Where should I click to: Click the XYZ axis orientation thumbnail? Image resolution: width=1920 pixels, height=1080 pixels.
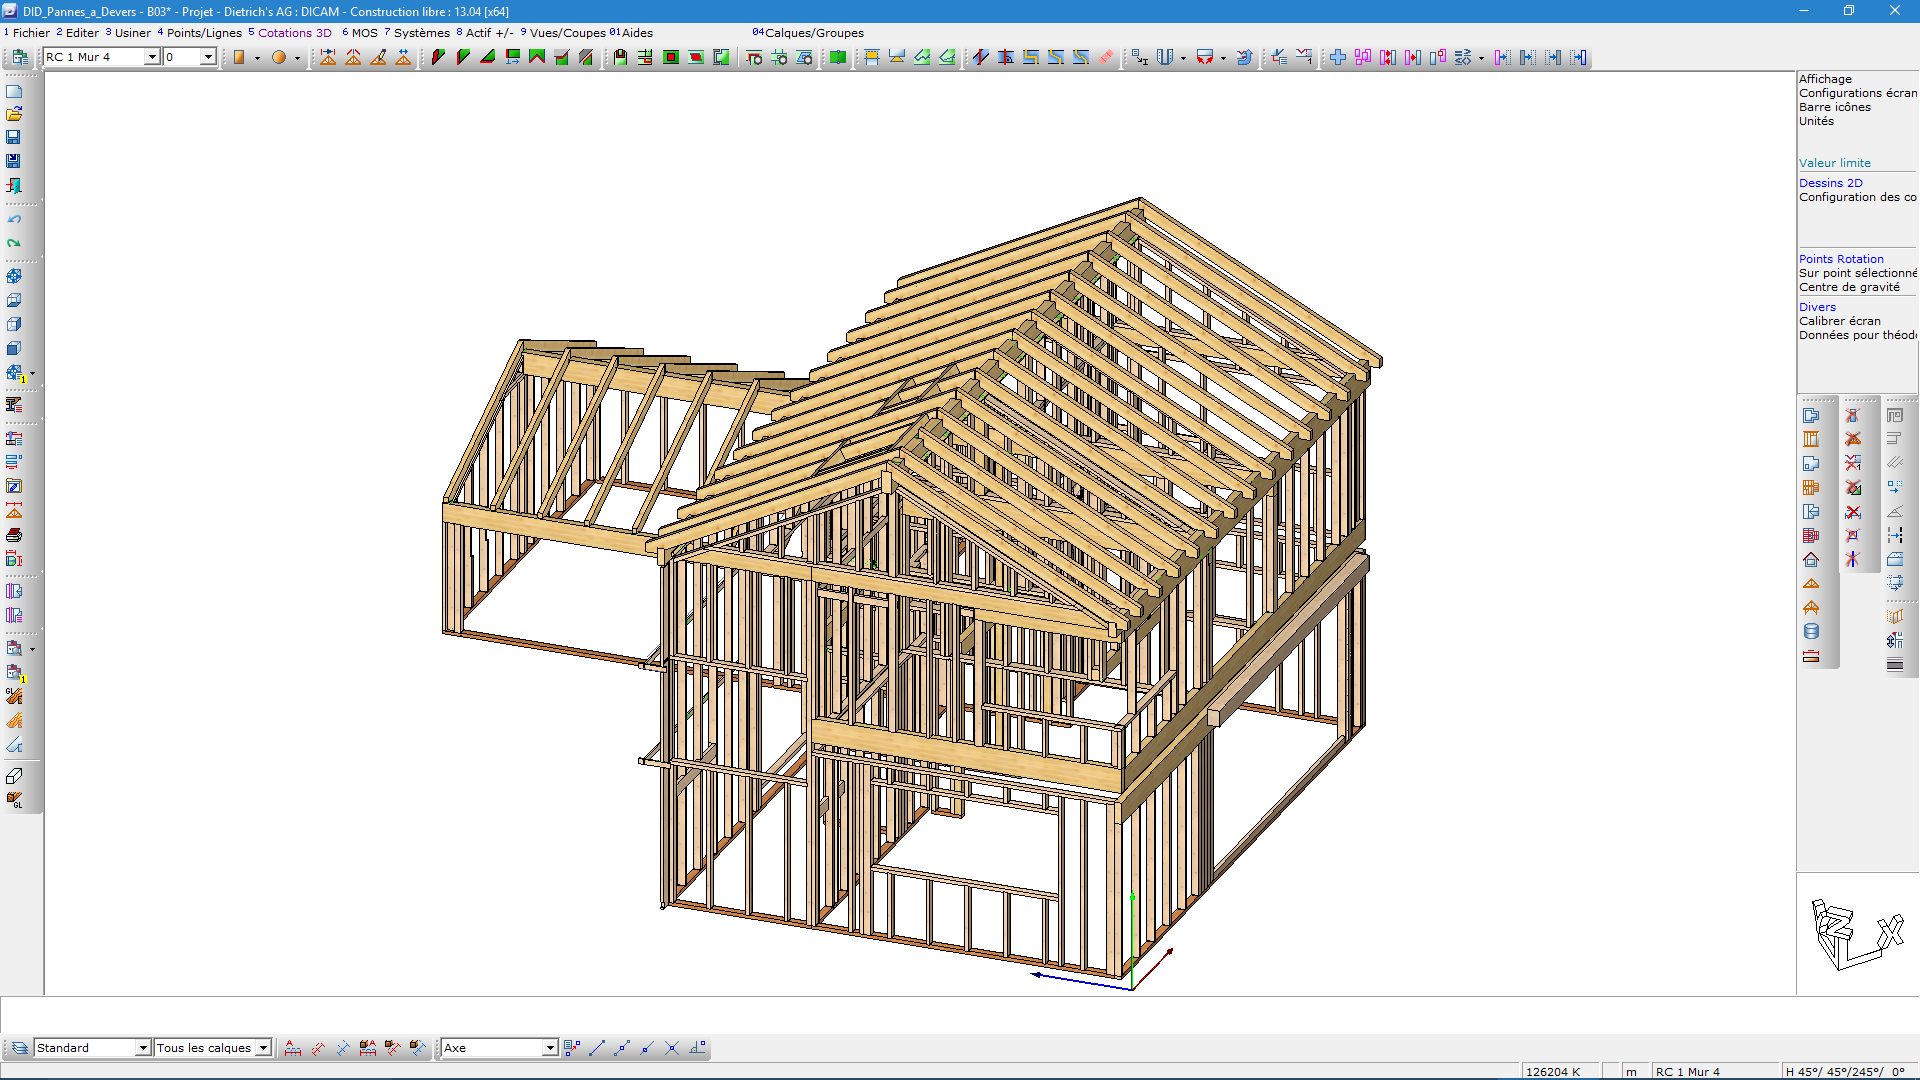(1857, 934)
